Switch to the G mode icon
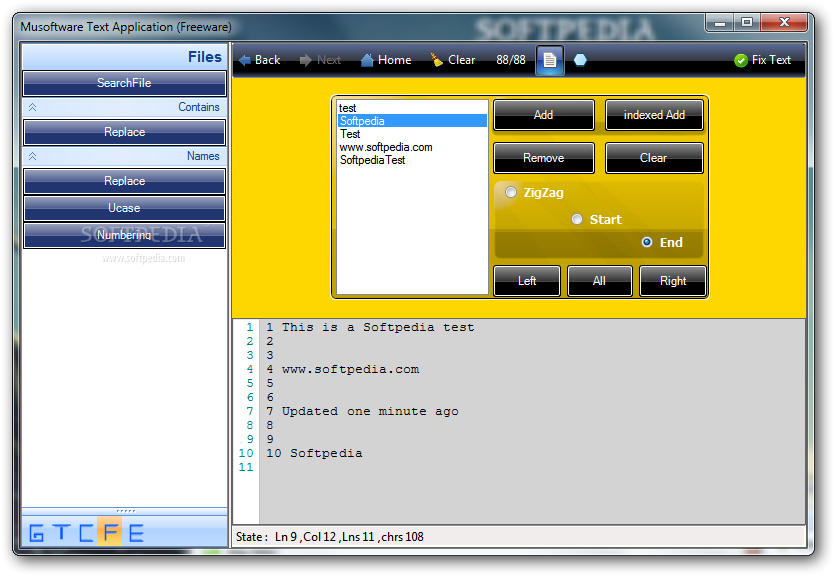Screen dimensions: 835x576 pos(36,533)
